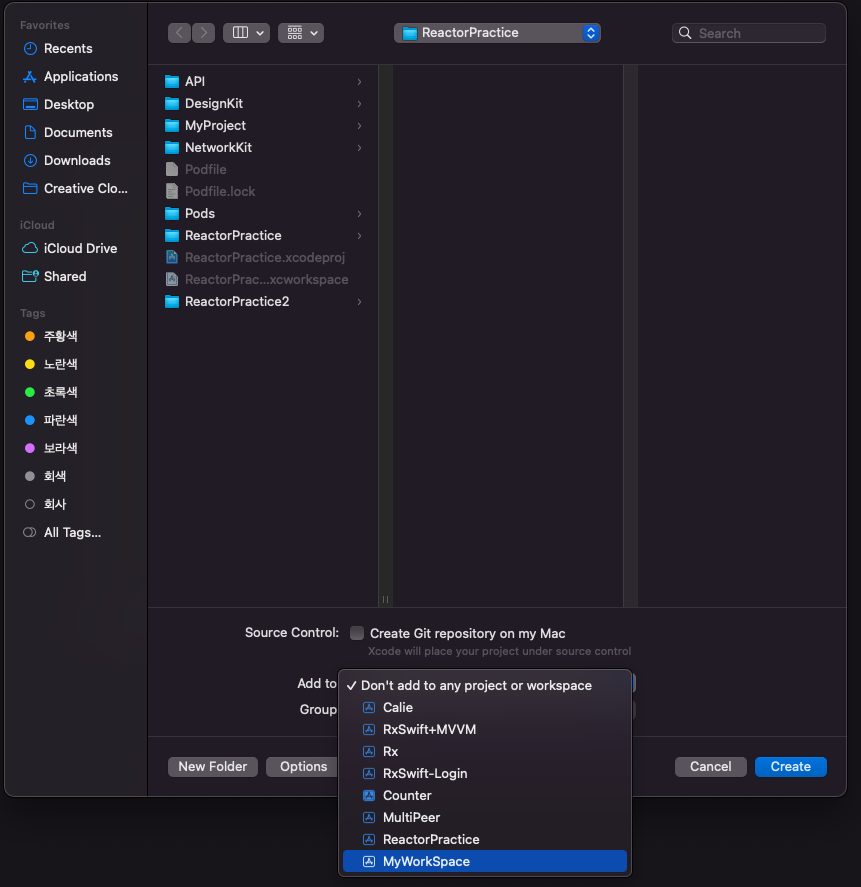Click the Options button
This screenshot has width=861, height=887.
point(303,767)
